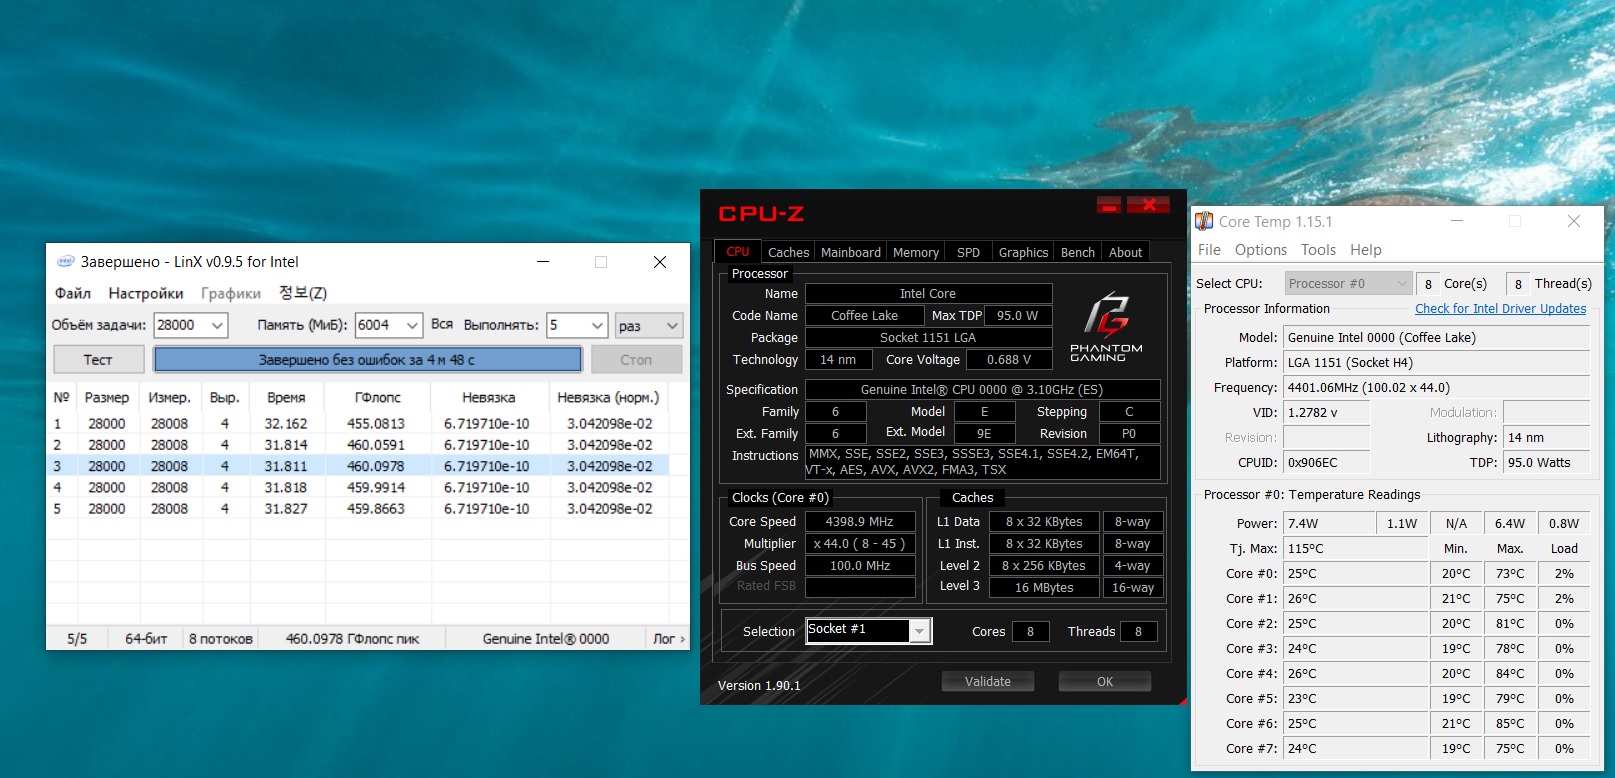This screenshot has width=1615, height=778.
Task: Click the Вся memory button in LinX
Action: (442, 325)
